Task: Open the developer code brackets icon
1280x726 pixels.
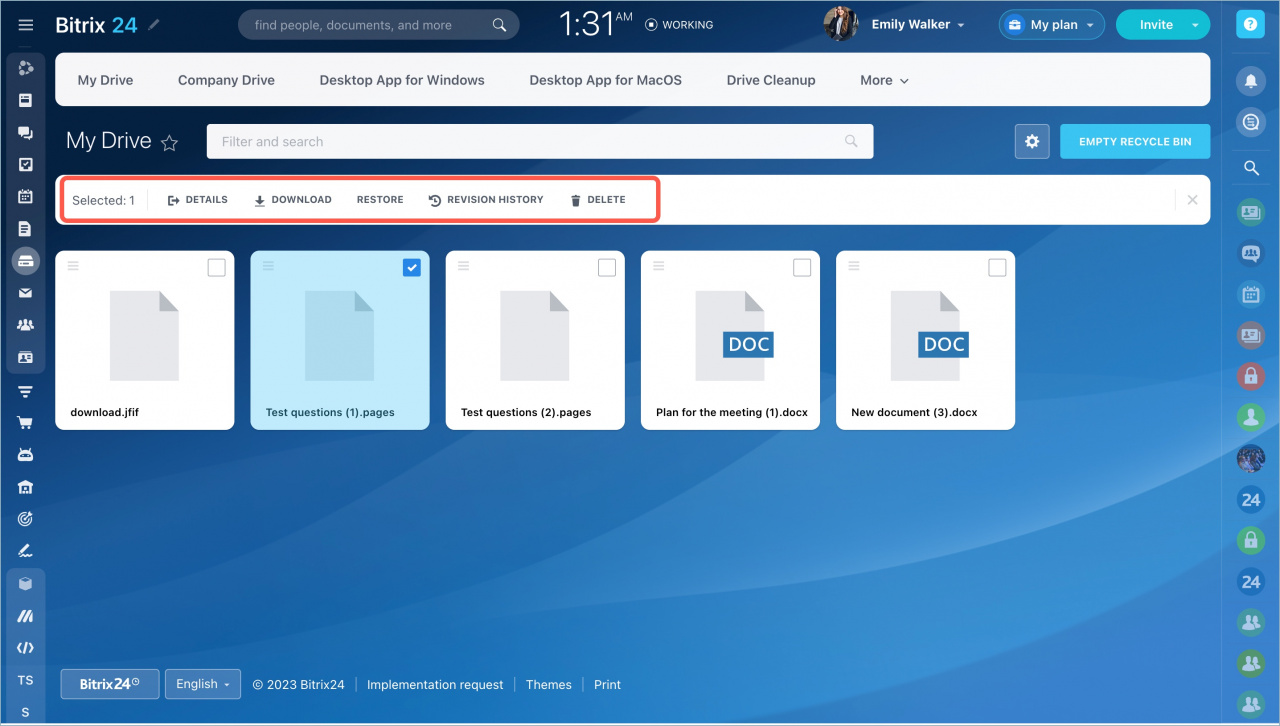Action: click(26, 648)
